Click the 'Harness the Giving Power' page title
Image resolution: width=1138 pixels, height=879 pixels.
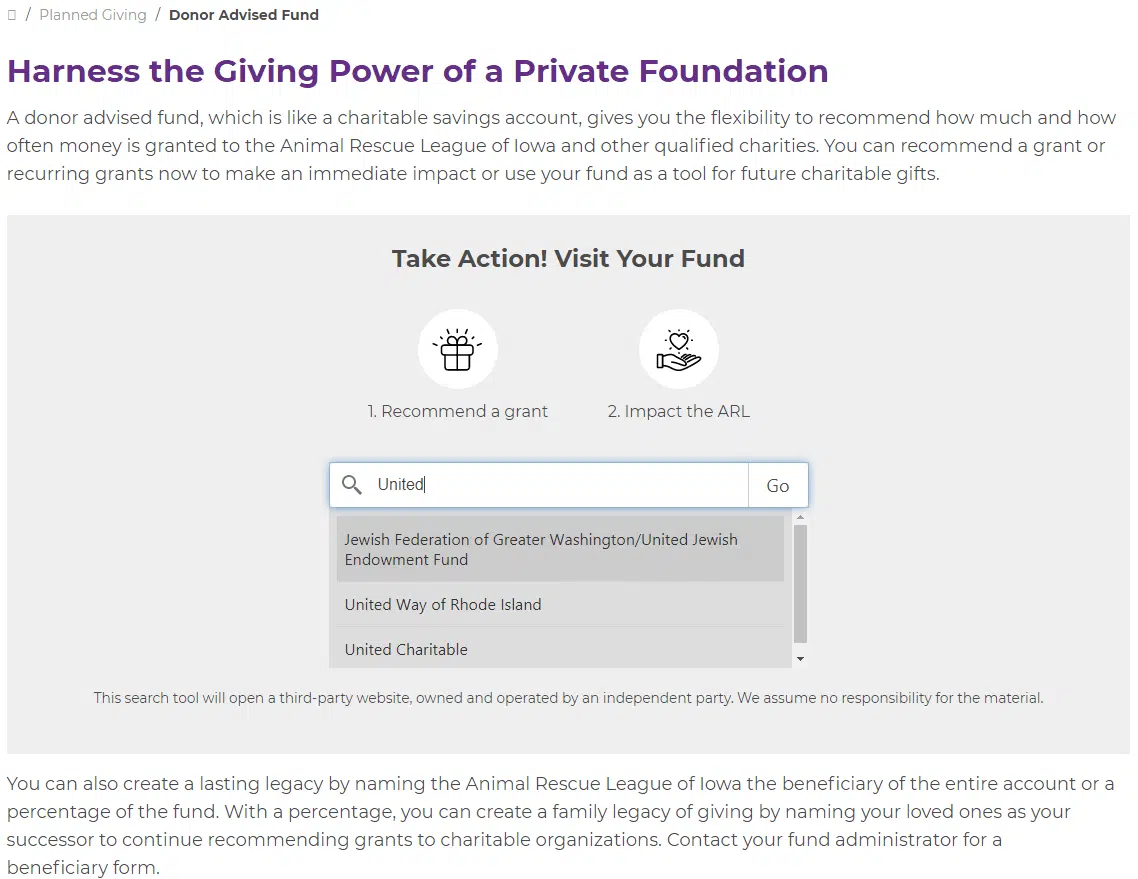point(417,71)
